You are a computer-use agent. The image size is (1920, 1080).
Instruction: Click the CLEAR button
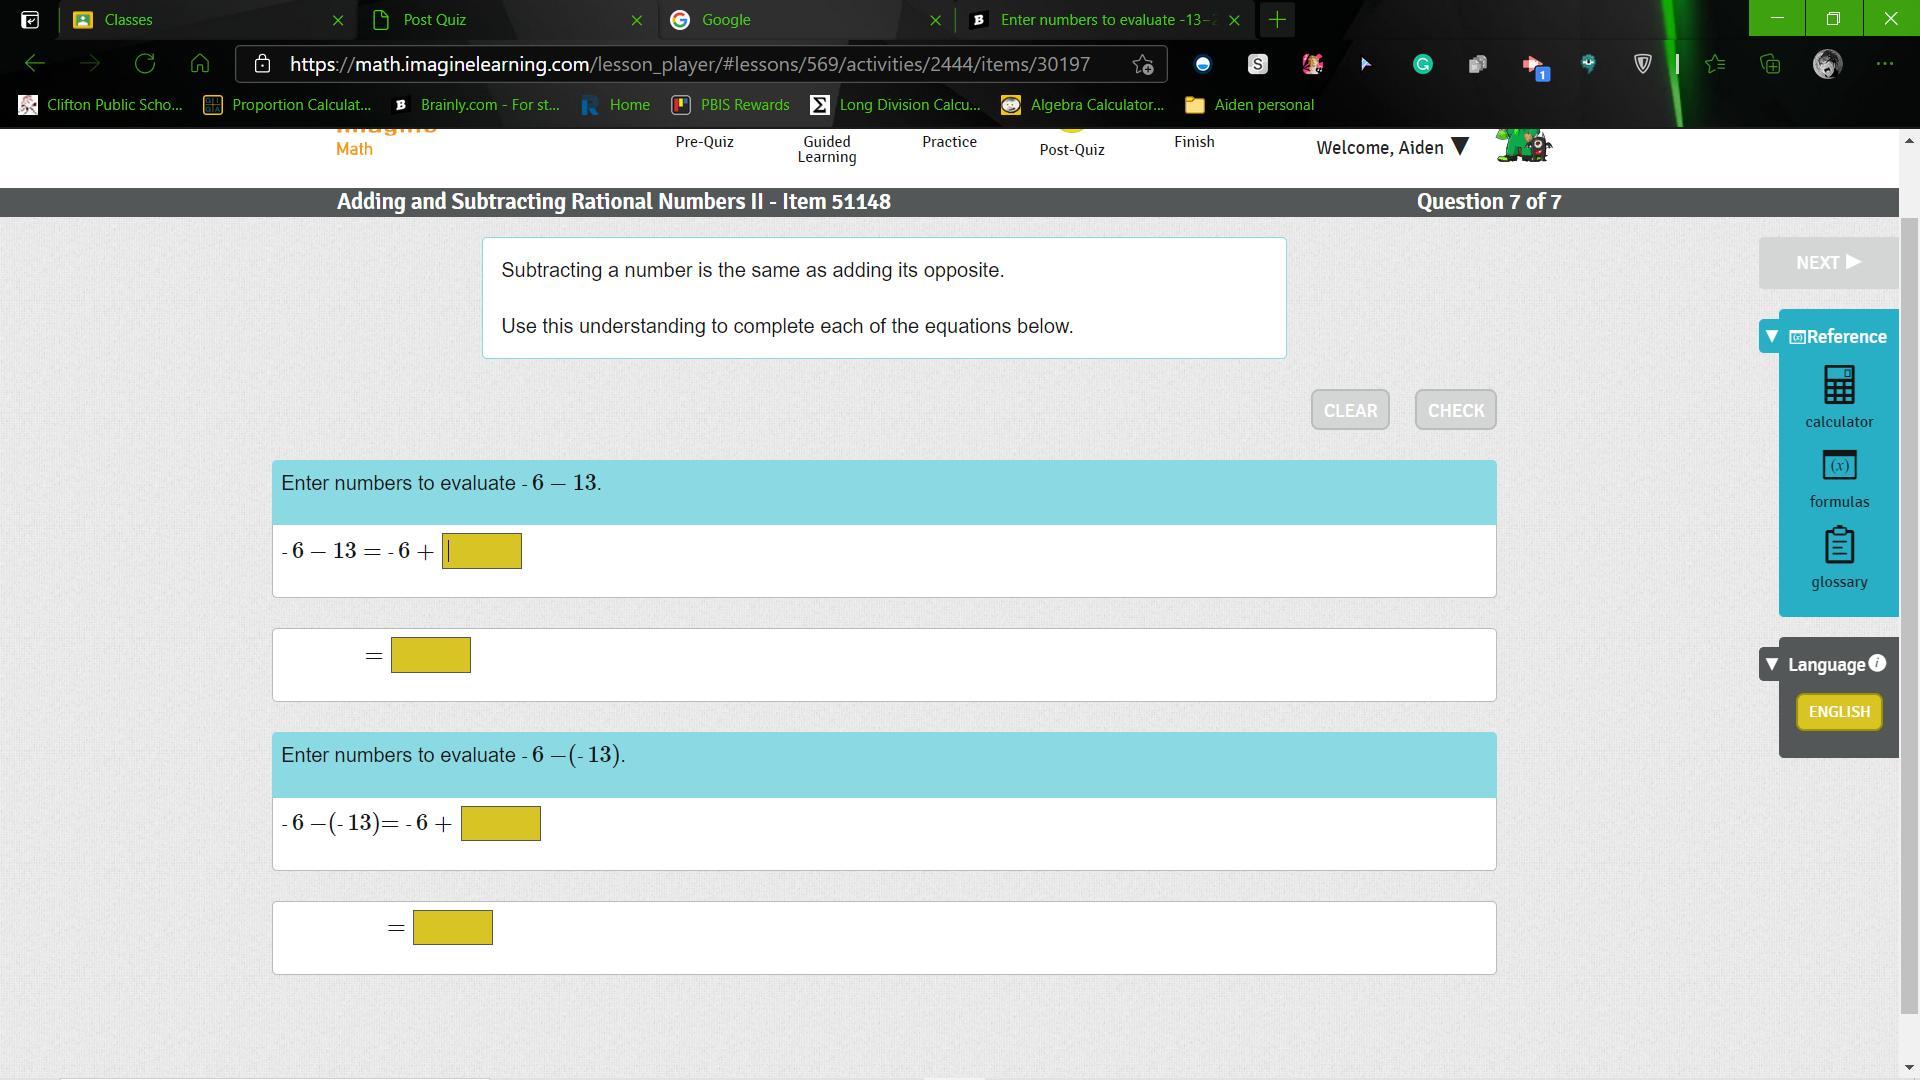pyautogui.click(x=1349, y=410)
